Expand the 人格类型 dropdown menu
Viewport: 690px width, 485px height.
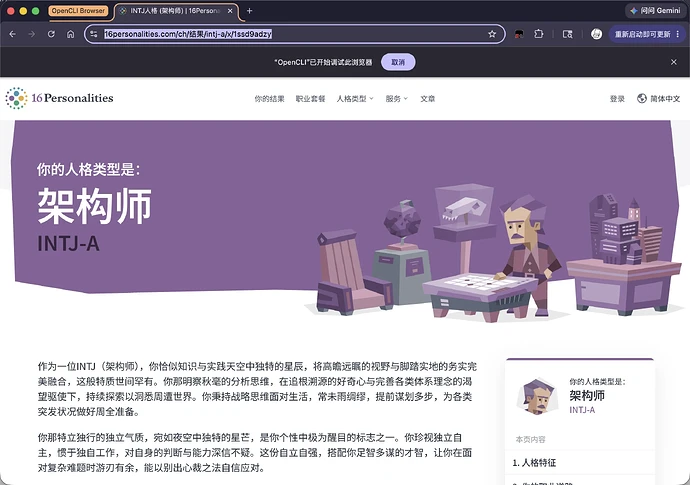coord(355,99)
